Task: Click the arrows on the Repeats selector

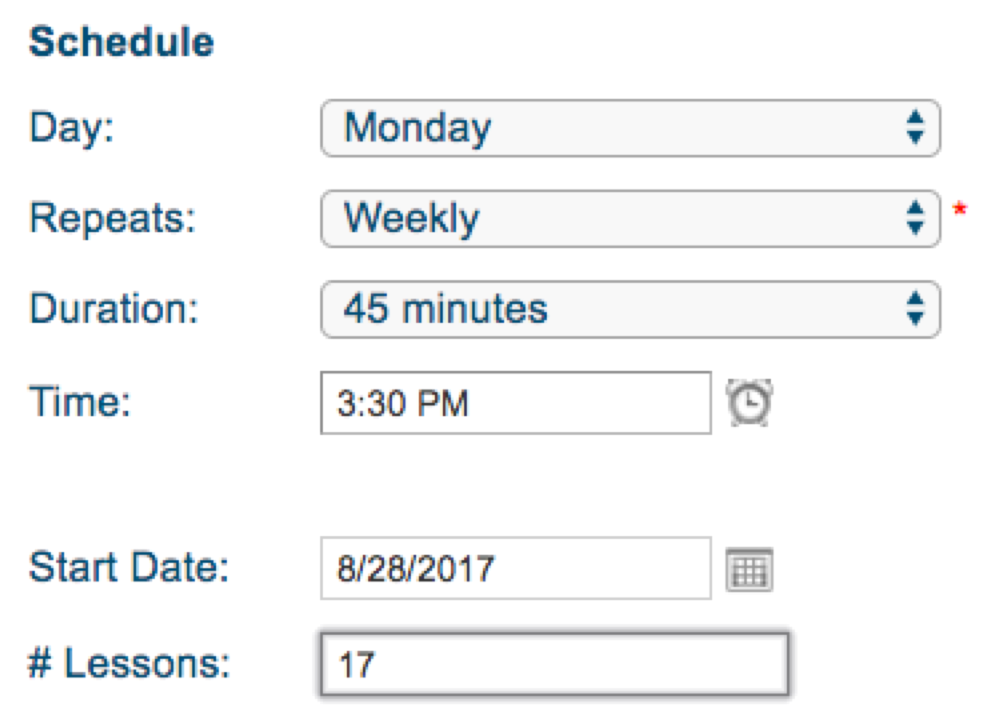Action: [x=915, y=218]
